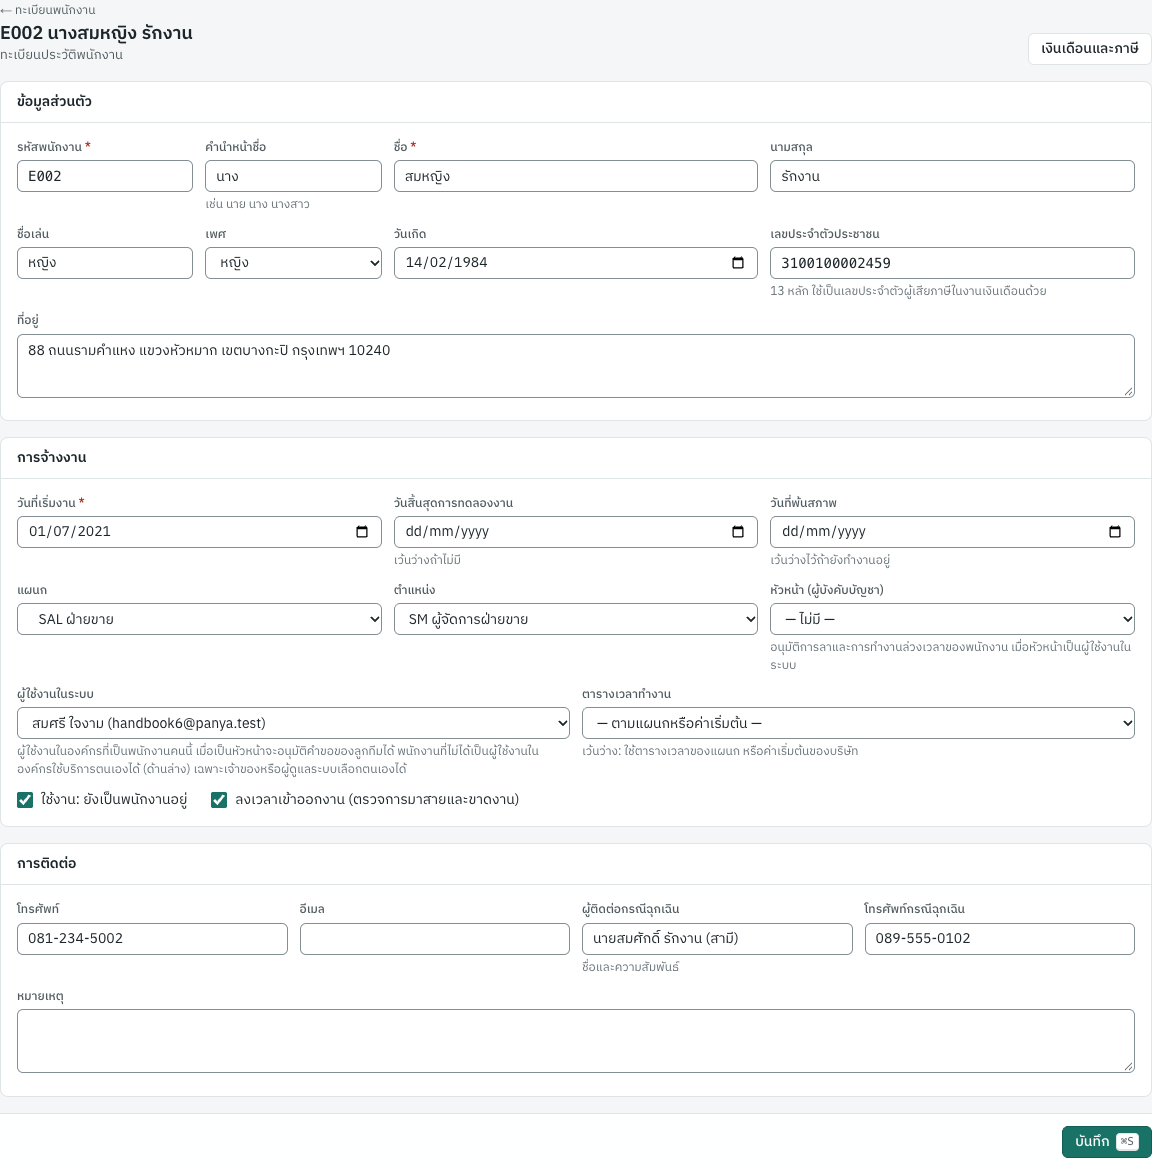Click the โทรศัพท์ field with 081-234-5002

(152, 939)
